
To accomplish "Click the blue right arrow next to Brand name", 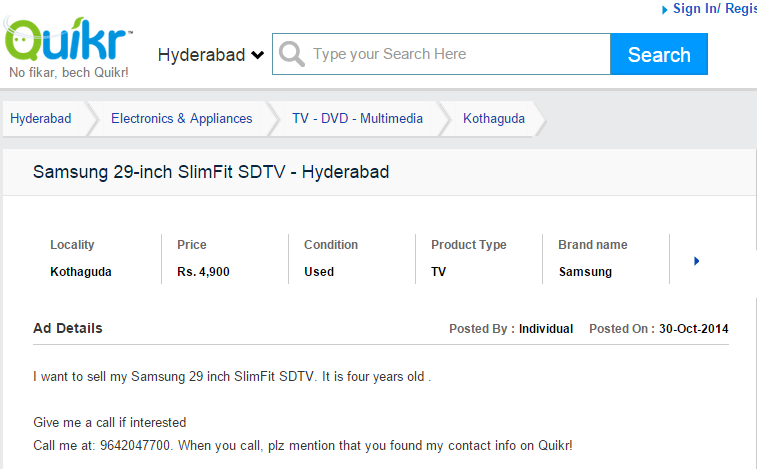I will click(696, 261).
